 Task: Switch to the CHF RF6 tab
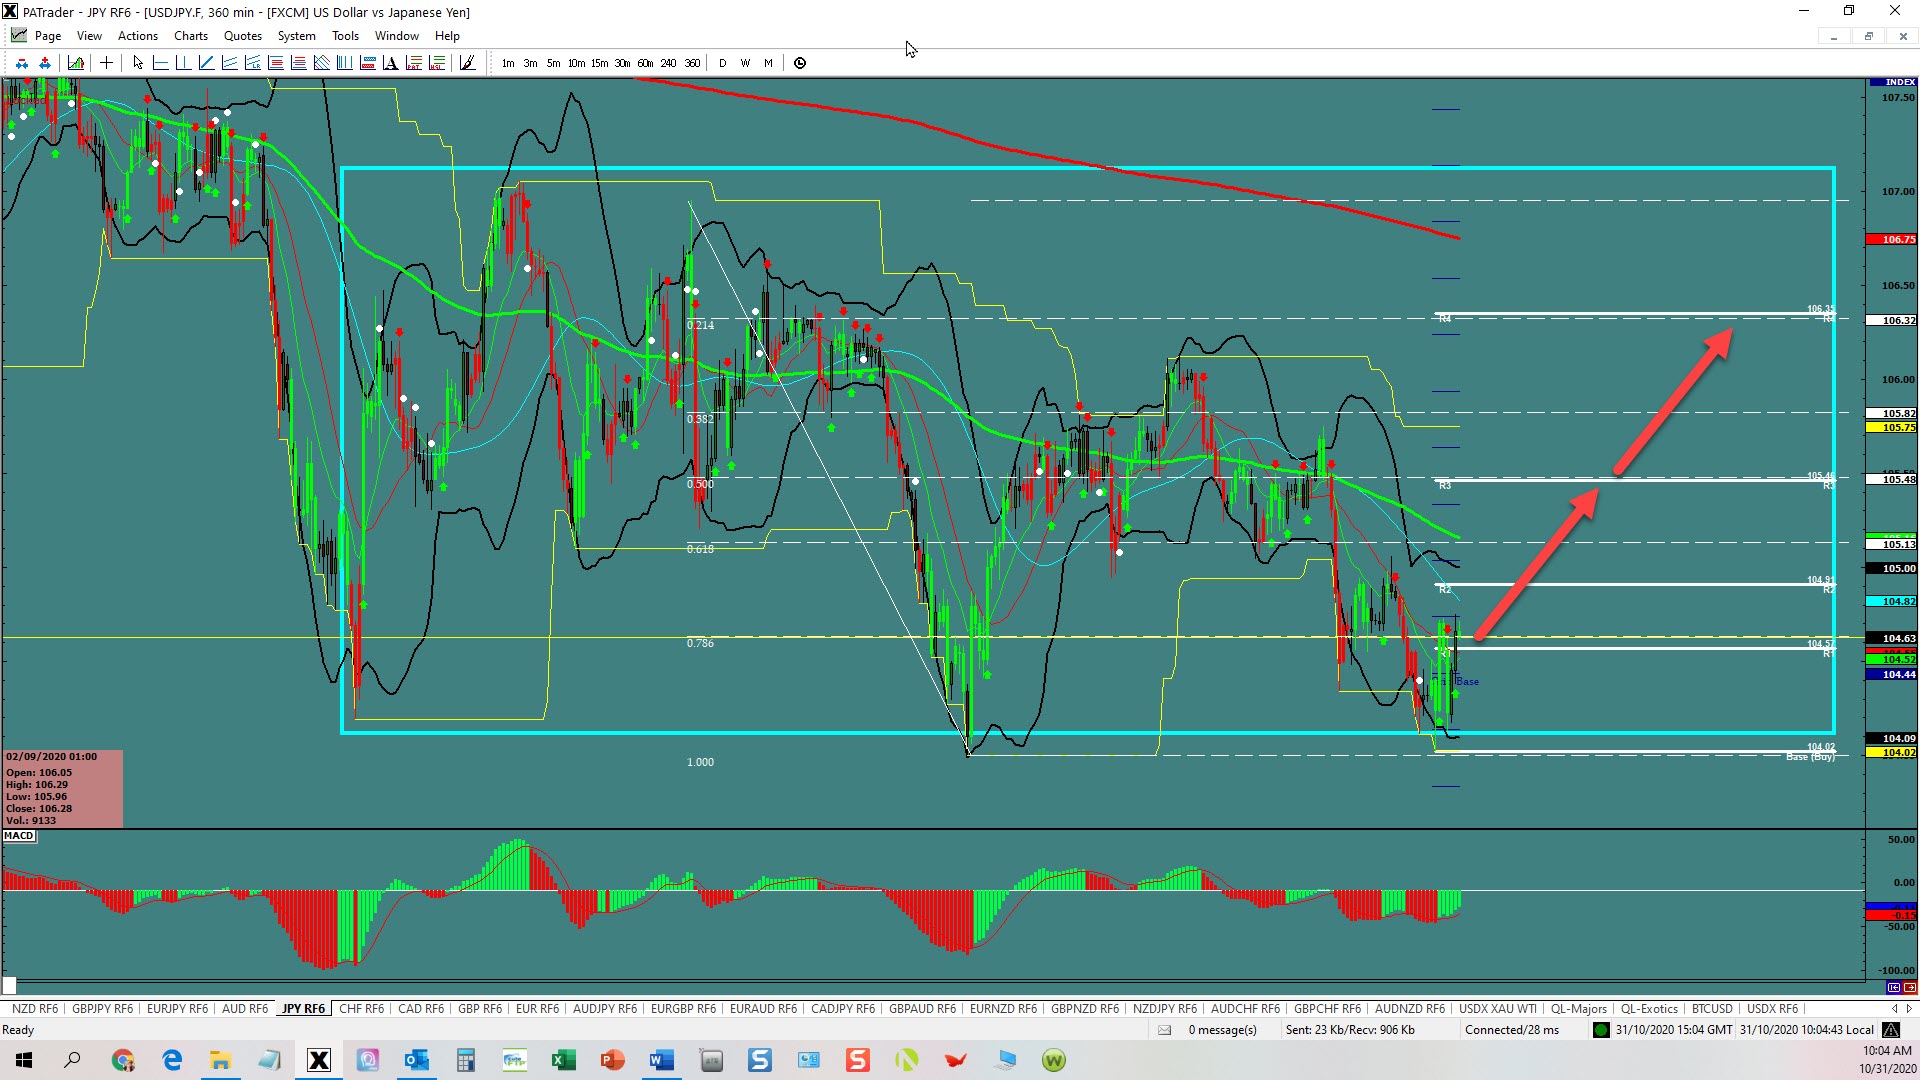click(x=361, y=1008)
